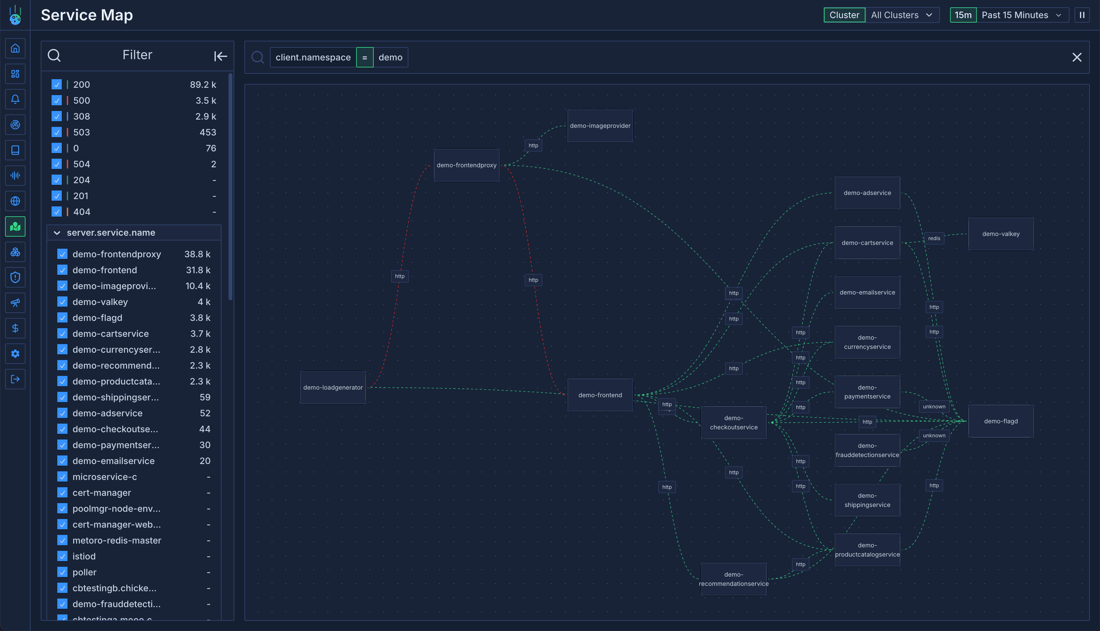The image size is (1100, 631).
Task: Collapse the Filter panel with arrow icon
Action: pos(220,56)
